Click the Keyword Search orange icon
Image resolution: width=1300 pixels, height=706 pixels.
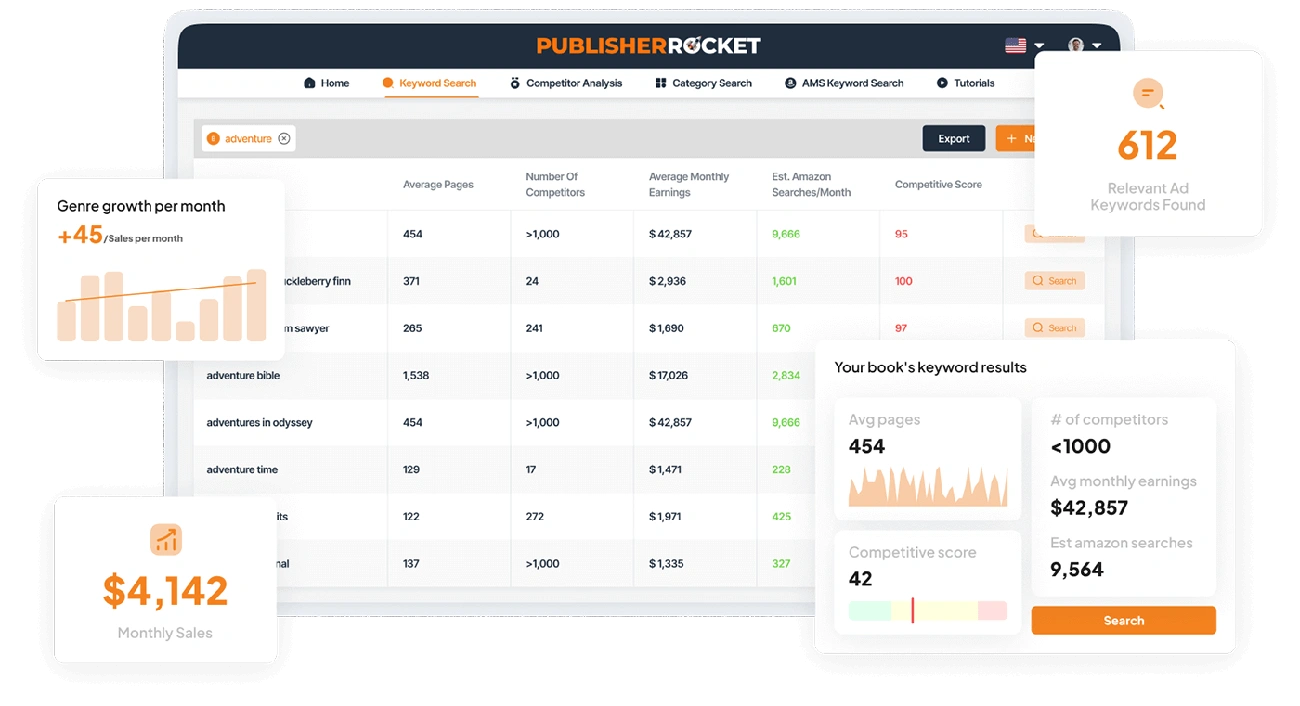pos(388,83)
